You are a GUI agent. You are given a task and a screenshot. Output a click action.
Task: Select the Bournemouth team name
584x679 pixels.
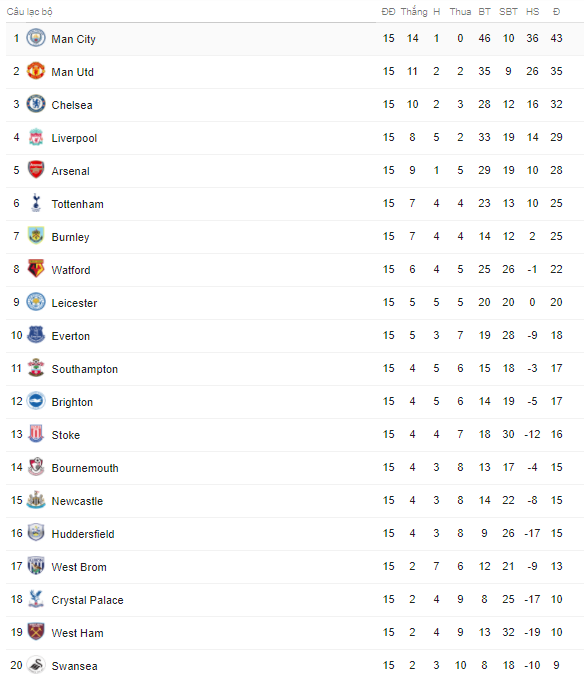[x=85, y=468]
